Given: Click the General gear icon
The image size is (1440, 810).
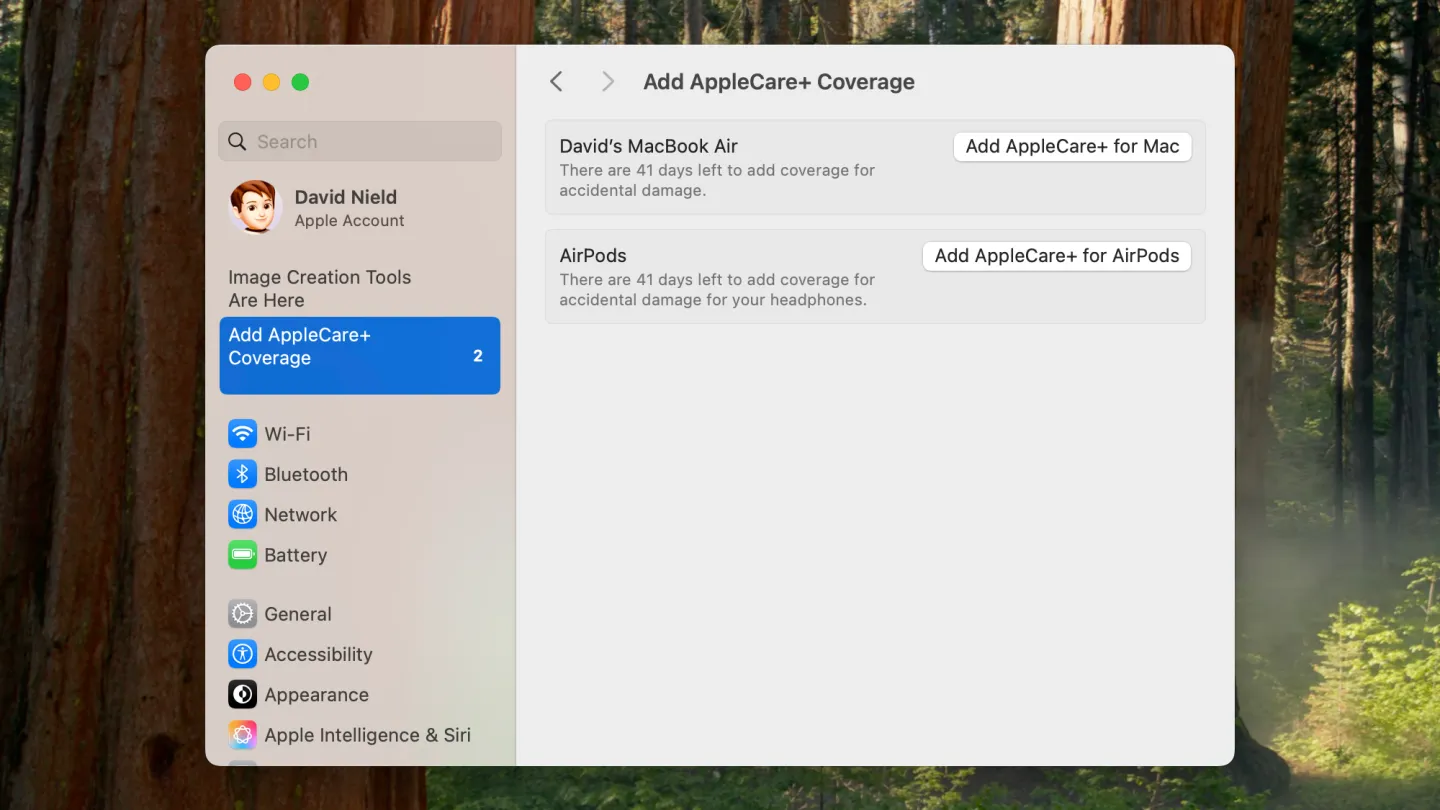Looking at the screenshot, I should [x=242, y=614].
